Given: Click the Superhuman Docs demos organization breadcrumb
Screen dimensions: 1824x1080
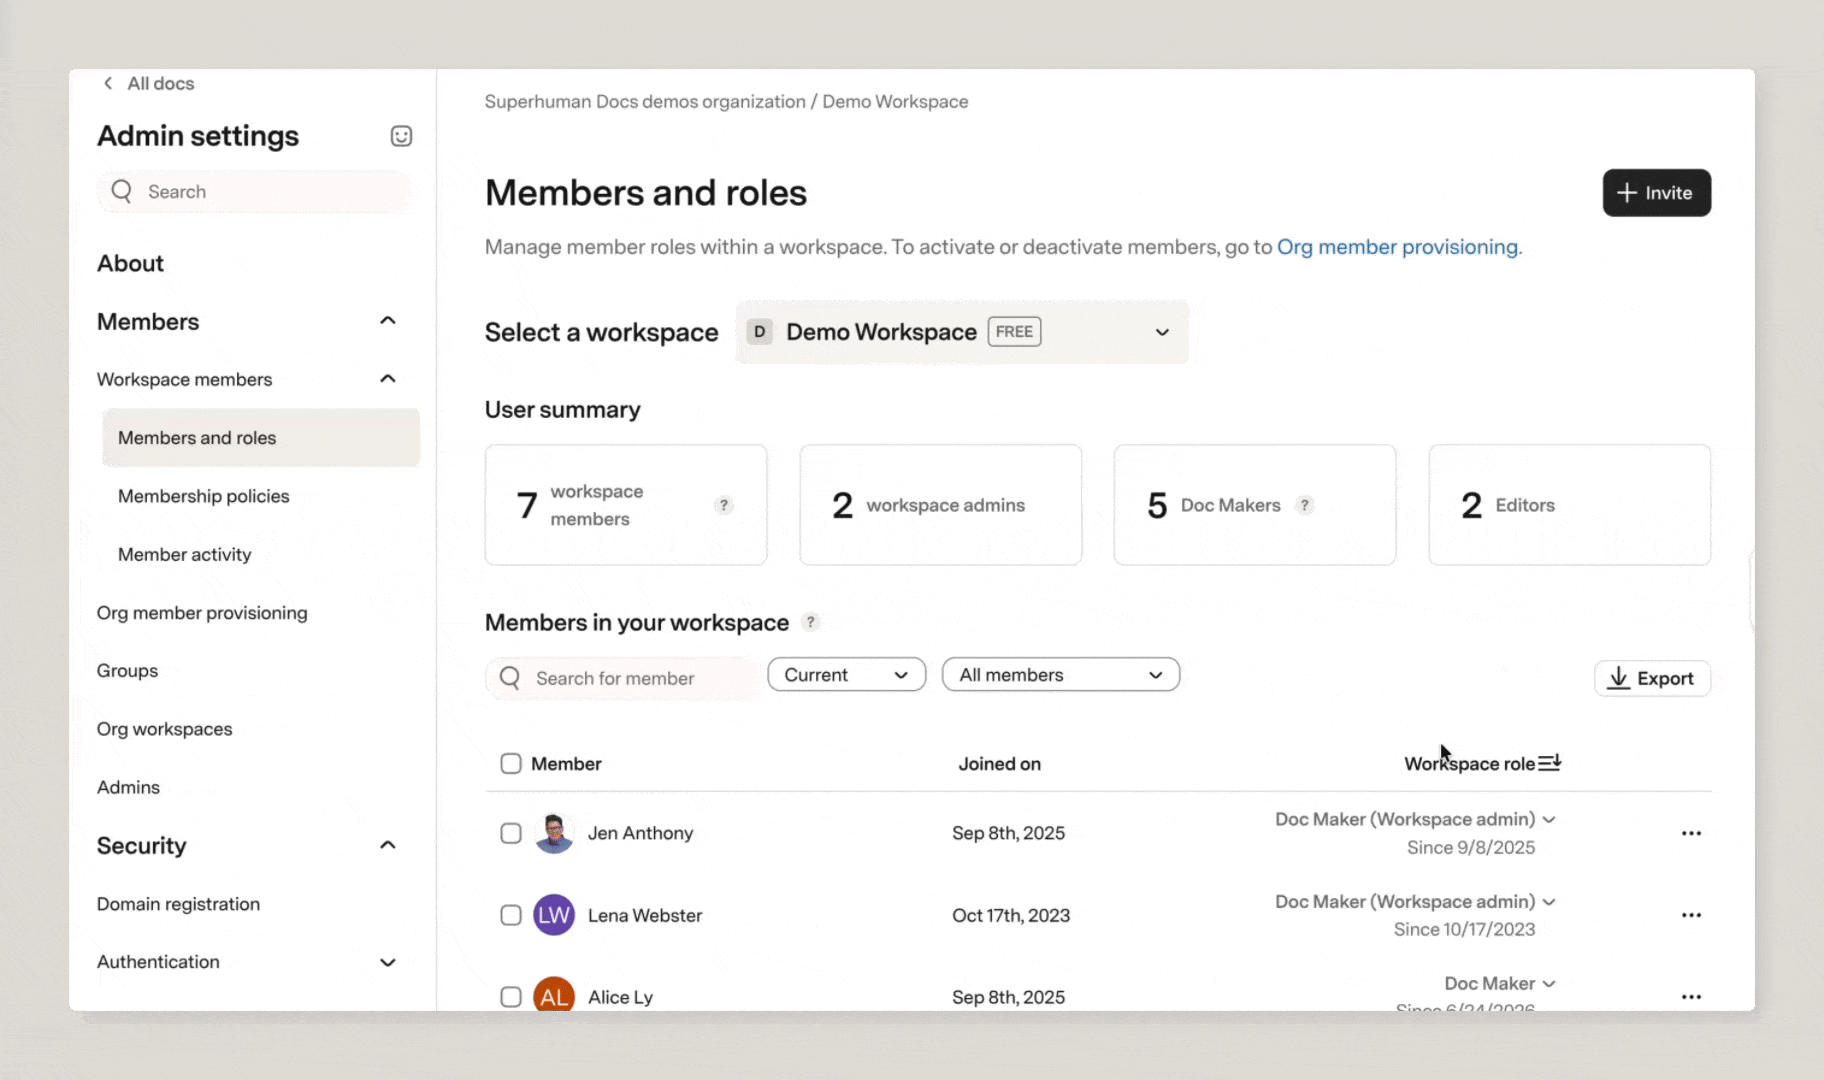Looking at the screenshot, I should click(x=645, y=101).
